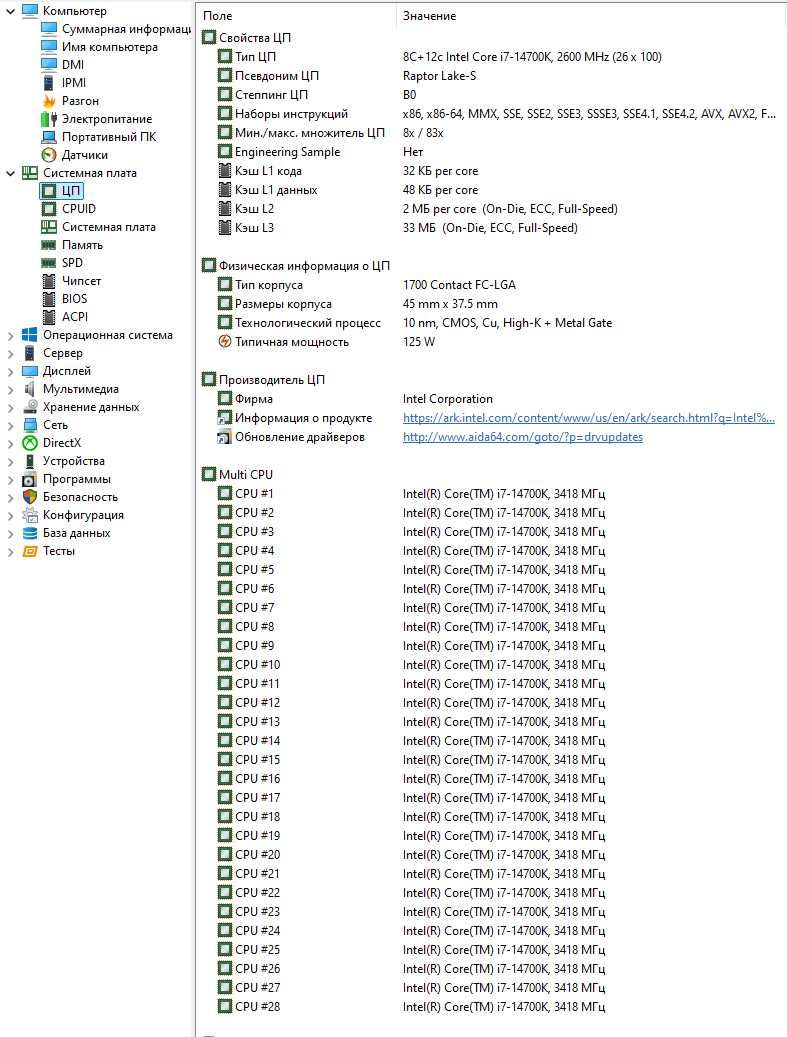Image resolution: width=787 pixels, height=1037 pixels.
Task: Expand the Сервер tree node
Action: [10, 353]
